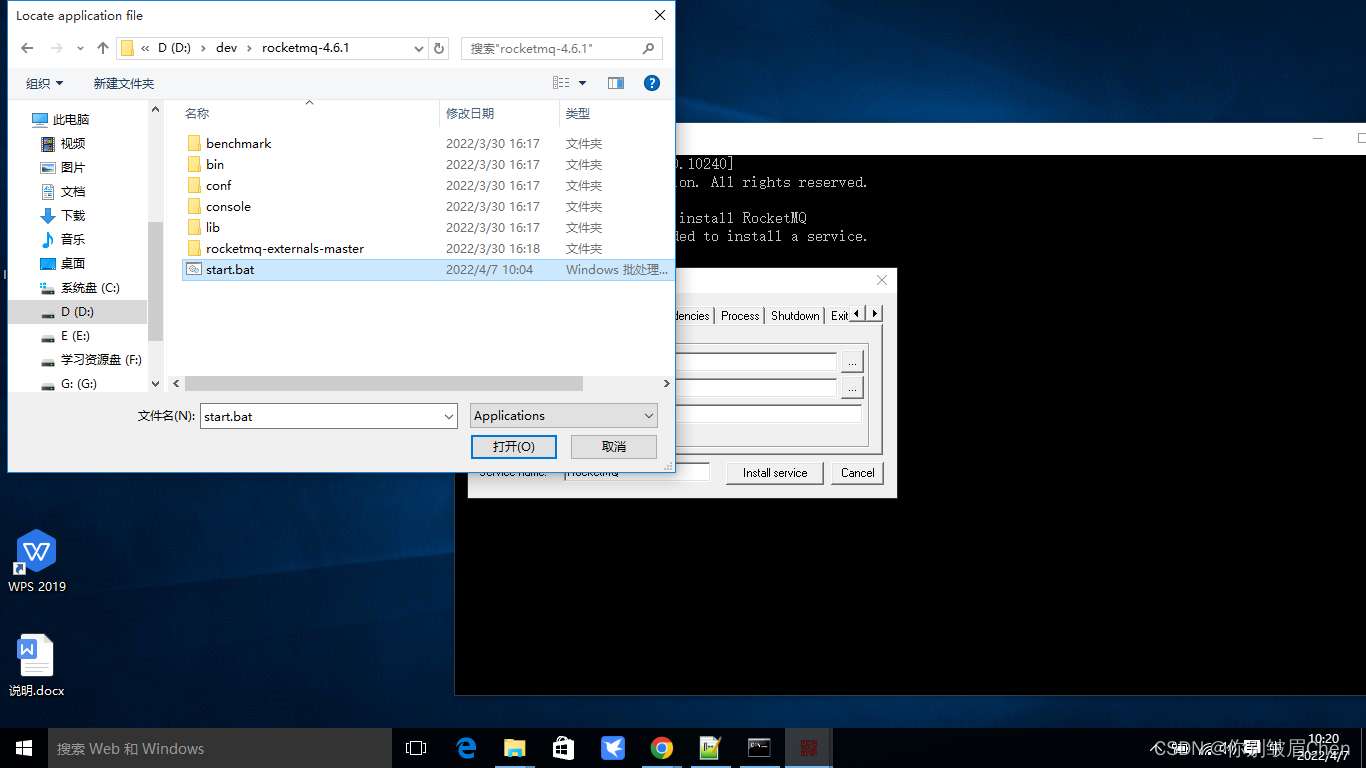Open the help question mark icon
This screenshot has height=768, width=1366.
pyautogui.click(x=651, y=83)
